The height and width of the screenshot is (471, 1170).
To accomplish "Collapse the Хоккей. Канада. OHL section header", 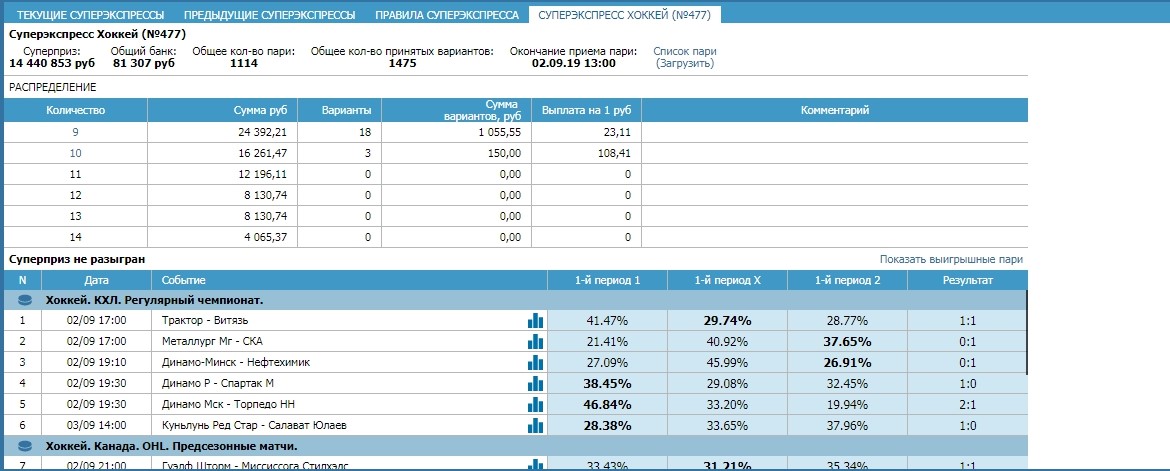I will coord(171,446).
